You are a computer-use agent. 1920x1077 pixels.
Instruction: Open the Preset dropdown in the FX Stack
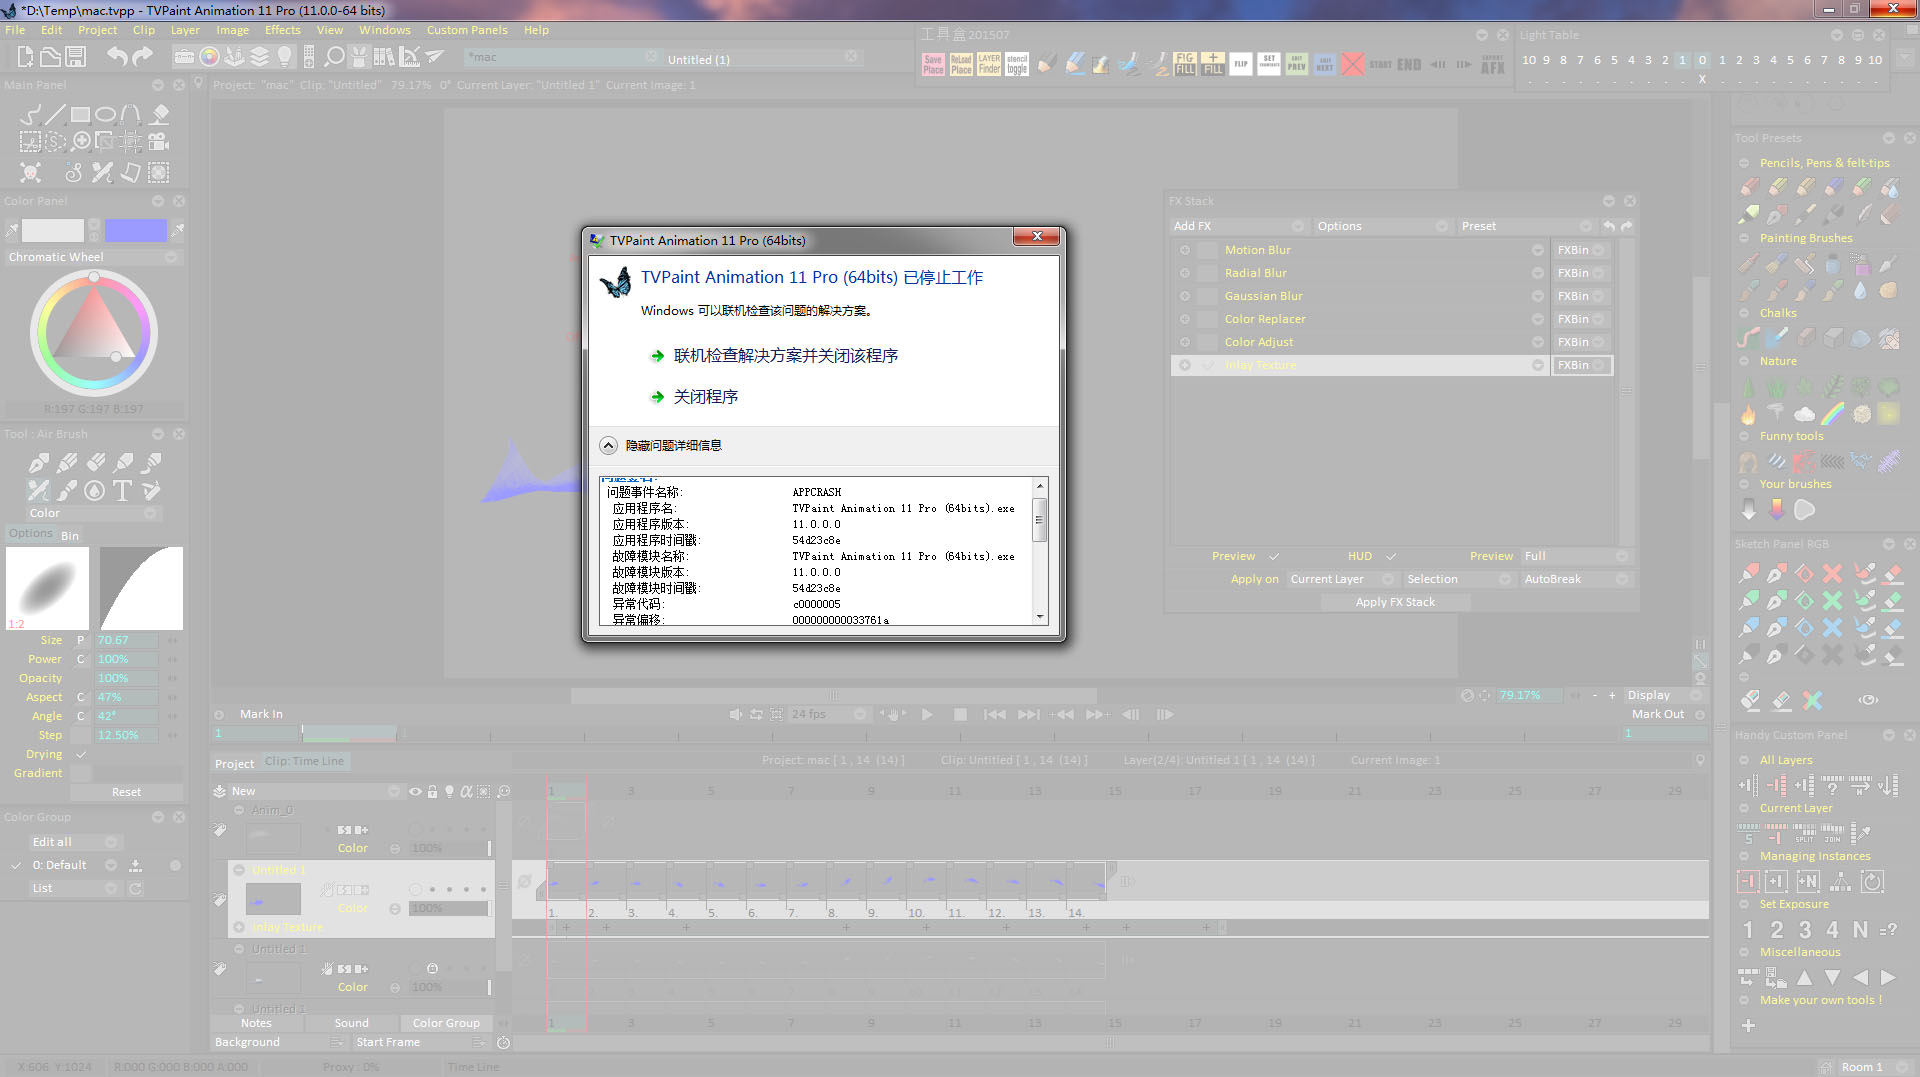1527,226
